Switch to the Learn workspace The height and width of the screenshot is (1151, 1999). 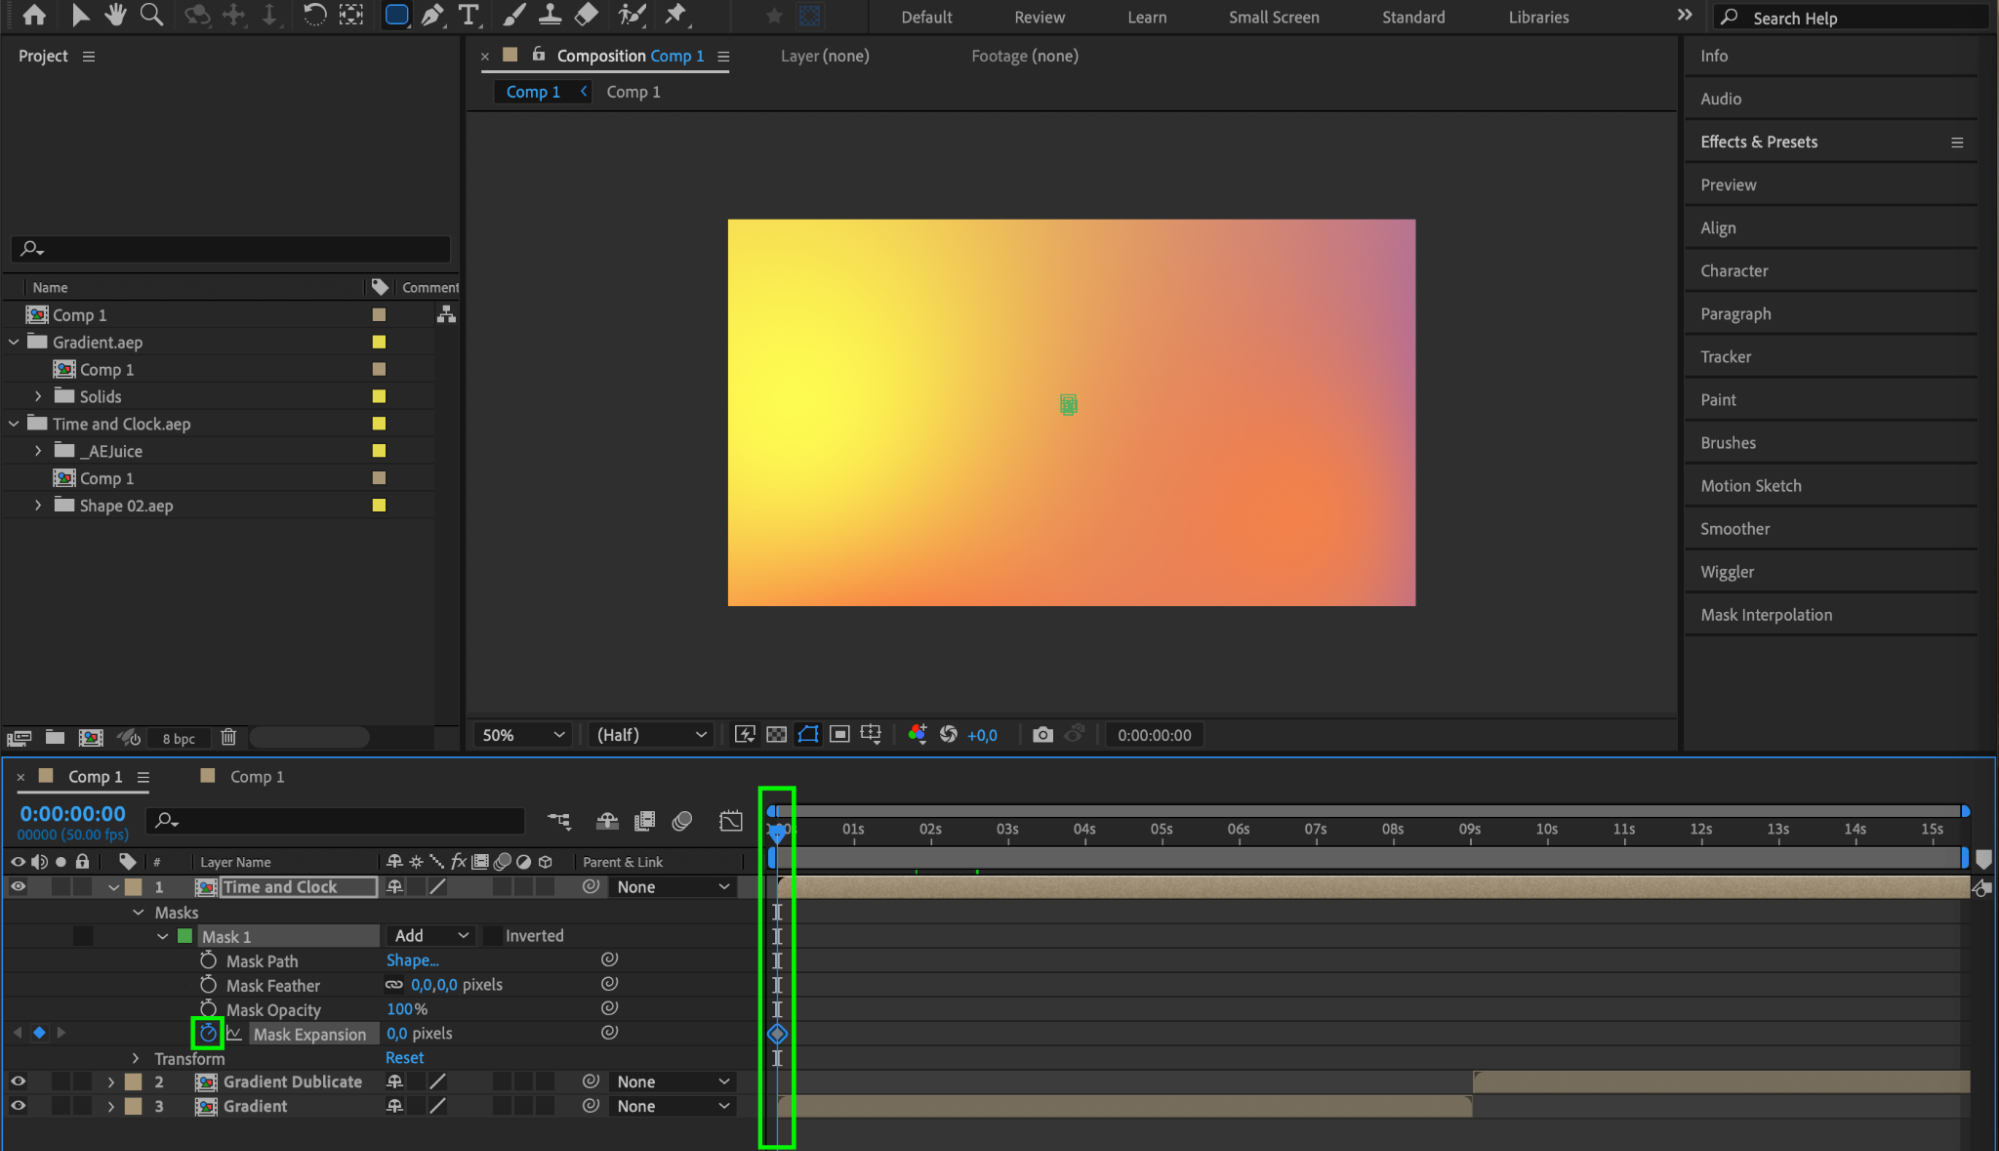tap(1146, 17)
